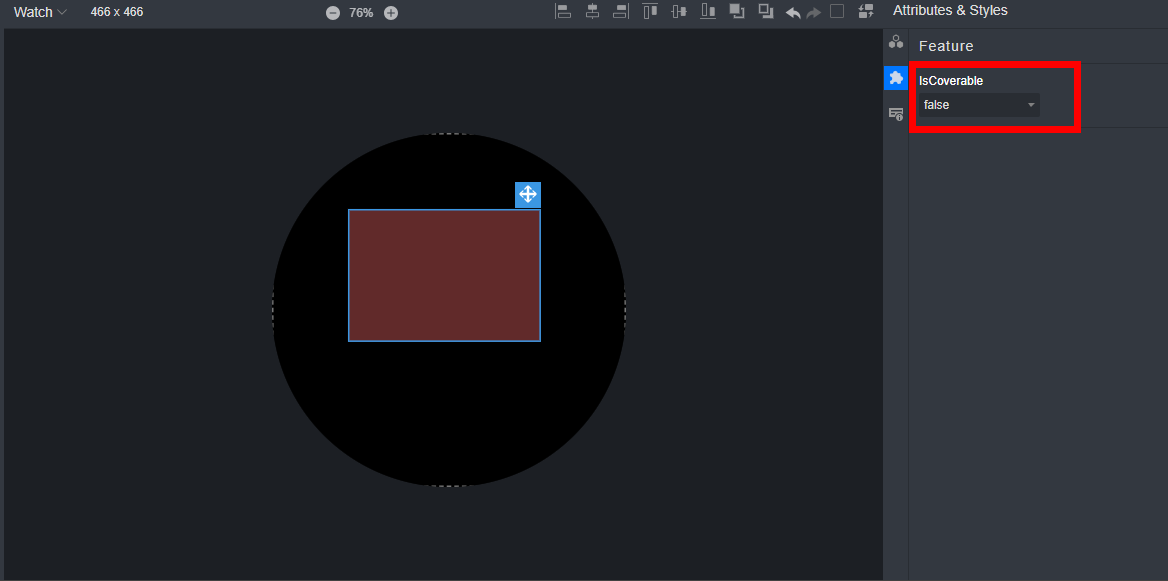Click the vertical middle align icon
Viewport: 1168px width, 581px height.
click(679, 12)
